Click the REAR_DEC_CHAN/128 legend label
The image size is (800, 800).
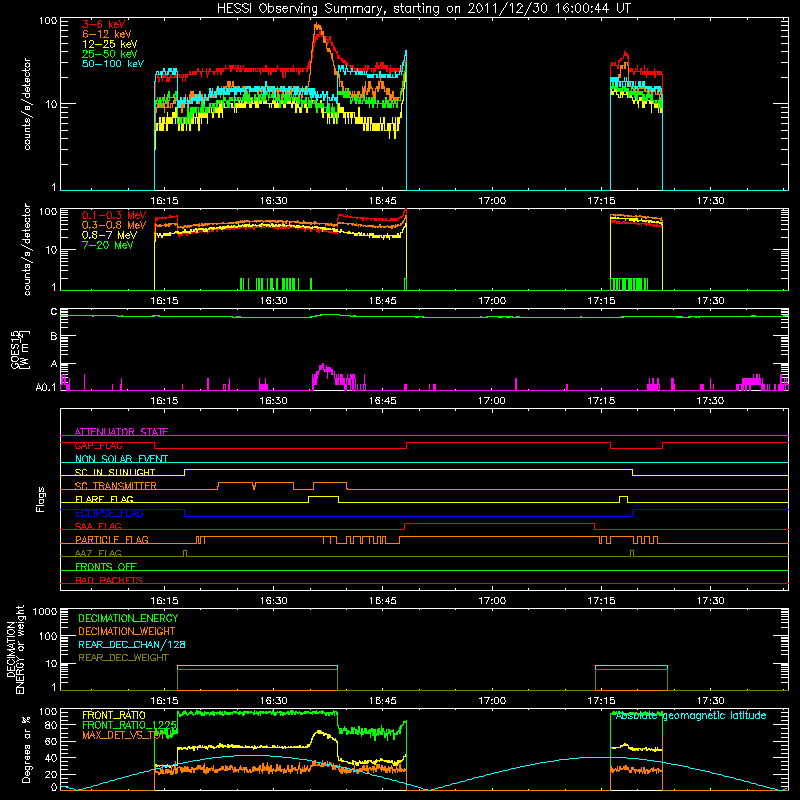pyautogui.click(x=132, y=644)
